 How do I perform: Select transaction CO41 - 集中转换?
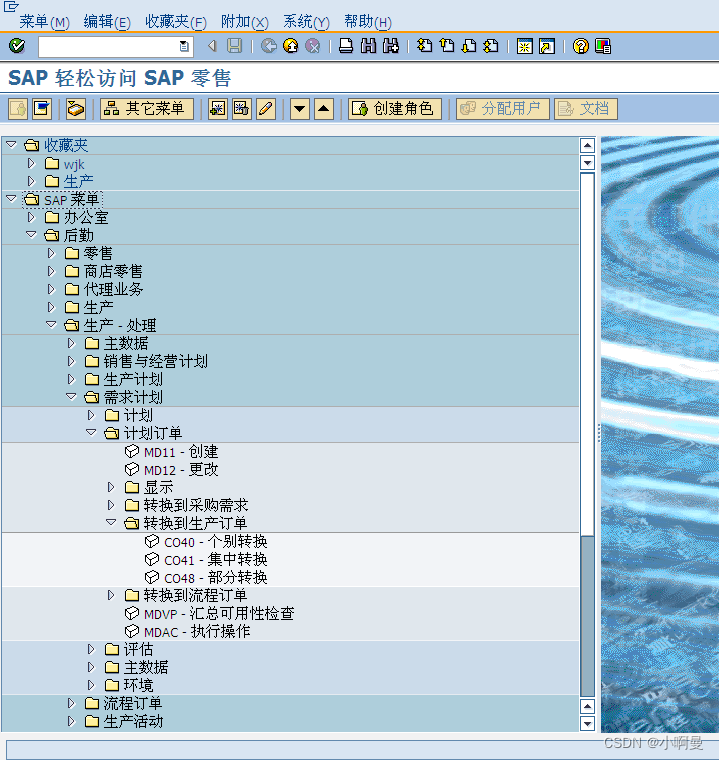pos(216,559)
